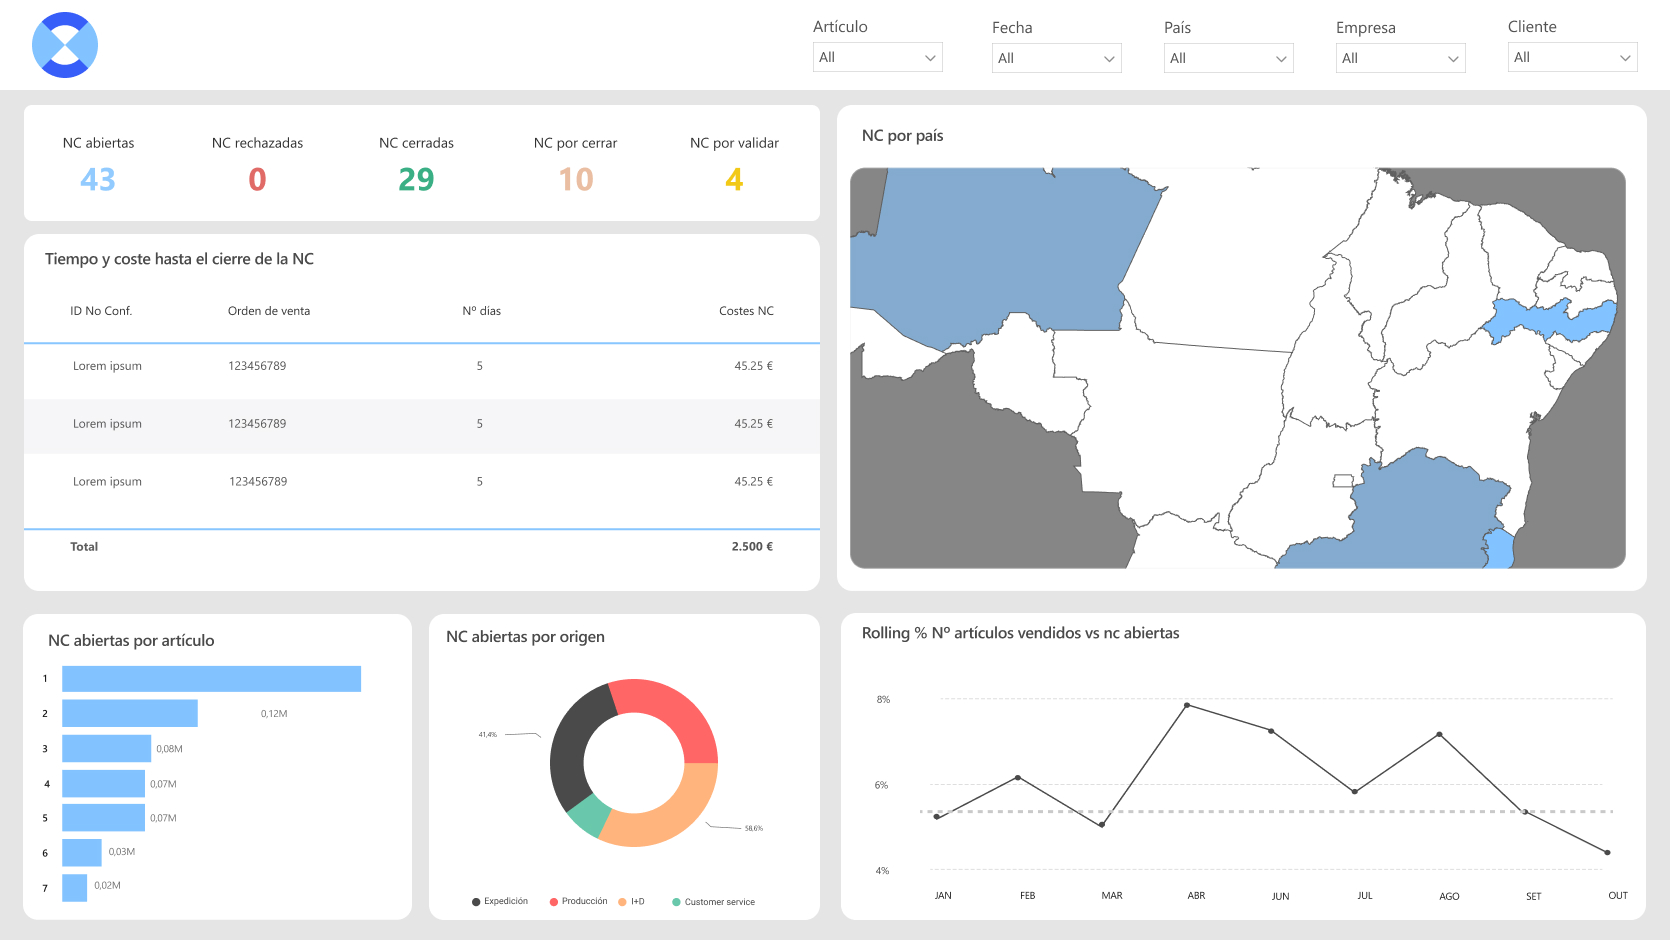Select the second Lorem ipsum table row
Viewport: 1670px width, 940px height.
click(x=422, y=424)
